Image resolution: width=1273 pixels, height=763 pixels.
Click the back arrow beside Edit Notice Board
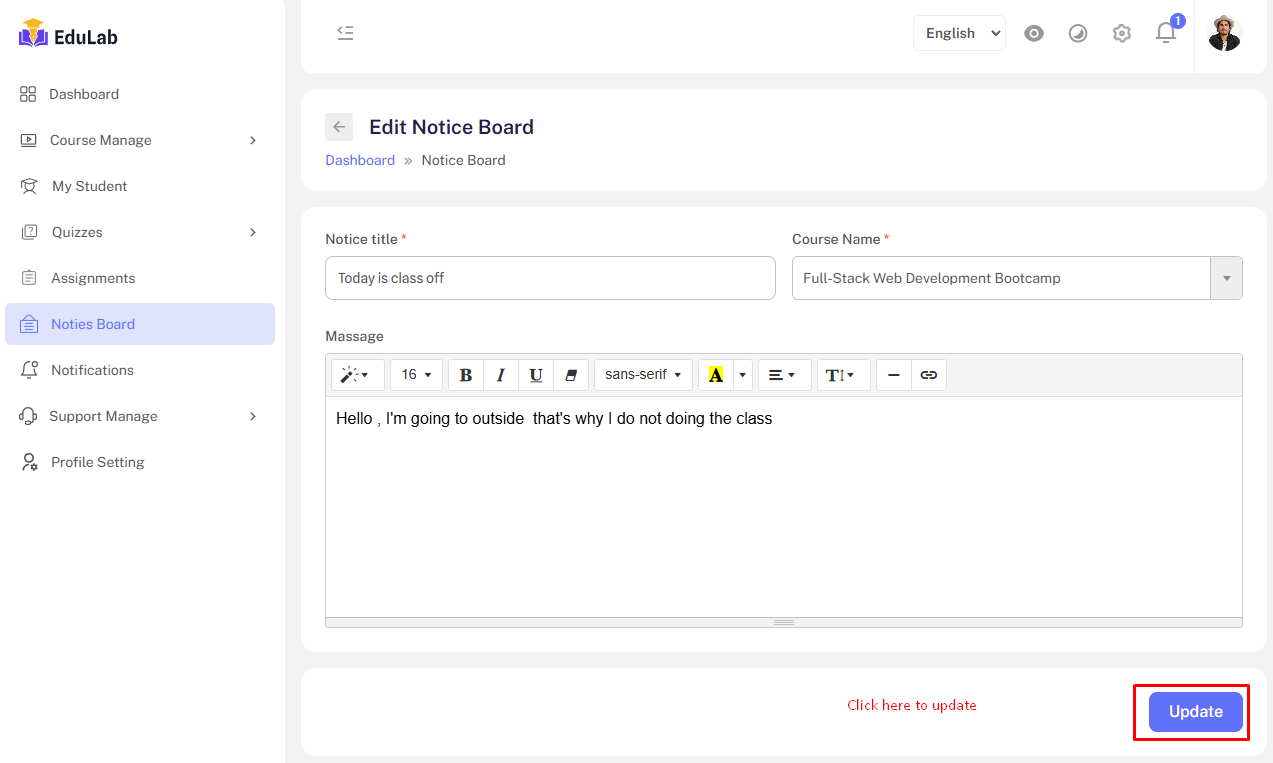pyautogui.click(x=339, y=127)
